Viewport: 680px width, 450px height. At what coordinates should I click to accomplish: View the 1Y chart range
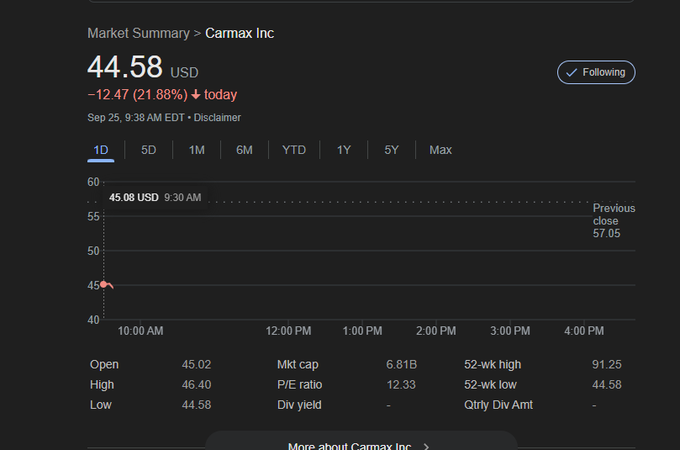tap(343, 150)
